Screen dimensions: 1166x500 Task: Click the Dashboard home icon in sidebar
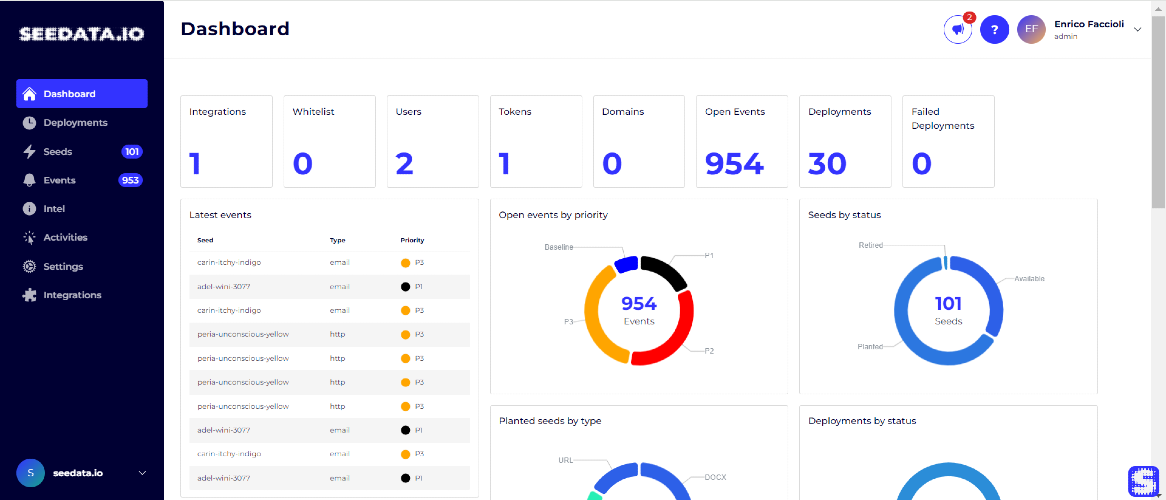point(30,94)
